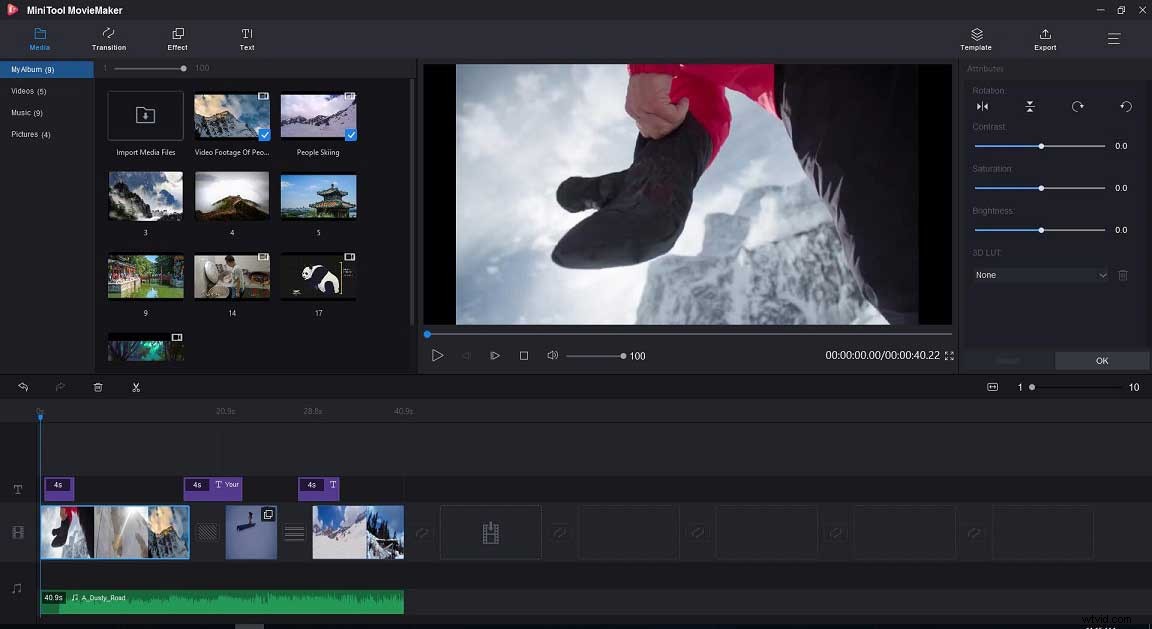Undo the last edit with the undo arrow
The height and width of the screenshot is (629, 1152).
[23, 387]
